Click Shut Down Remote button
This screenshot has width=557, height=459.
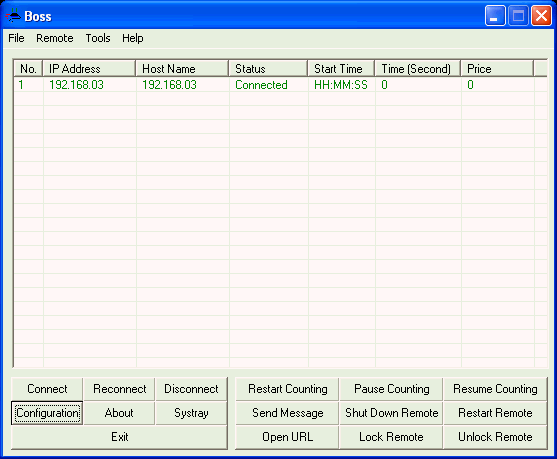point(391,413)
